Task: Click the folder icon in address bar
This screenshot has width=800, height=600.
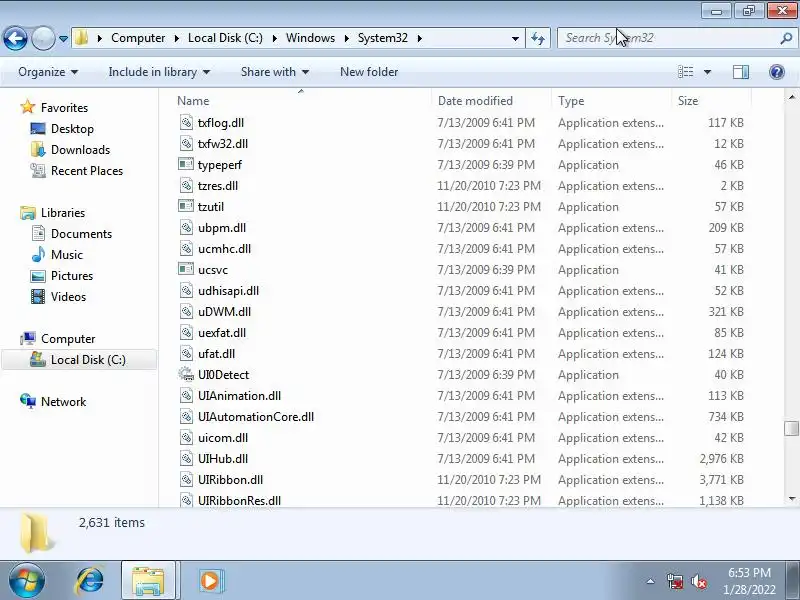Action: coord(82,38)
